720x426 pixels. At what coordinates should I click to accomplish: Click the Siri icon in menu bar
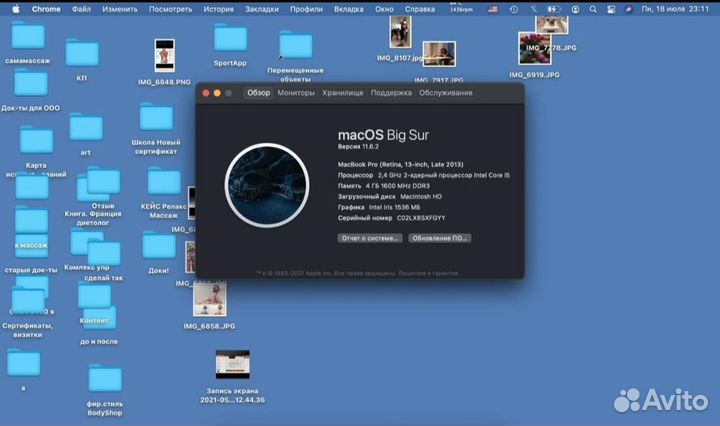[629, 9]
